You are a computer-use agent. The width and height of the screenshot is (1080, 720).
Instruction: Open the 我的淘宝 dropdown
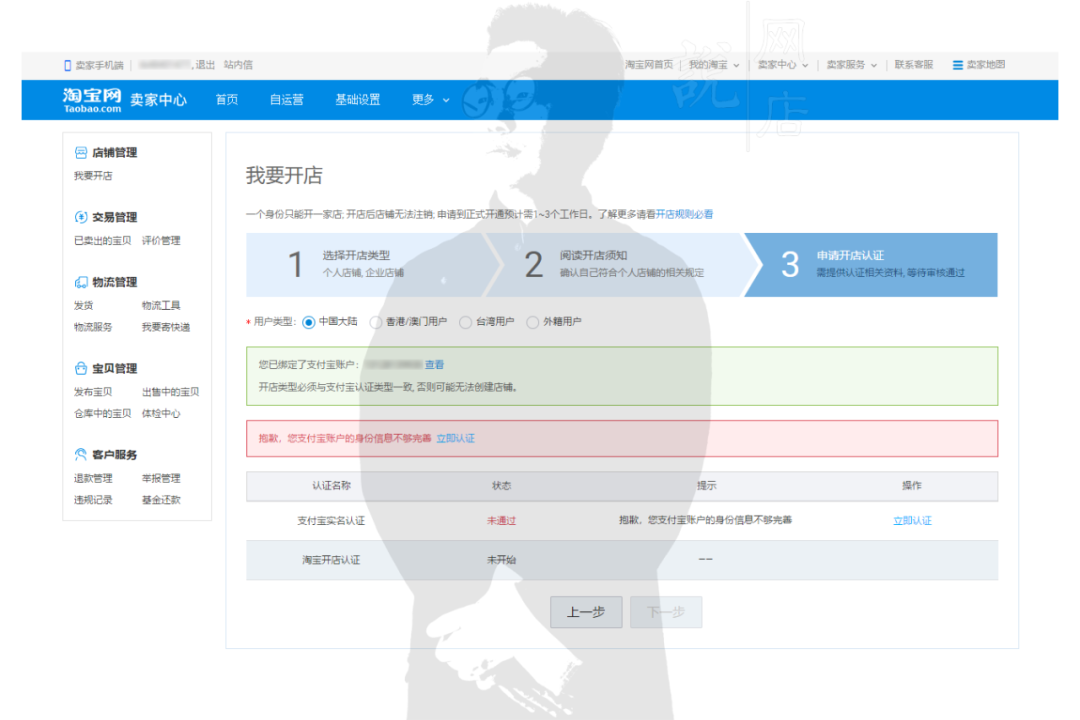pyautogui.click(x=712, y=64)
